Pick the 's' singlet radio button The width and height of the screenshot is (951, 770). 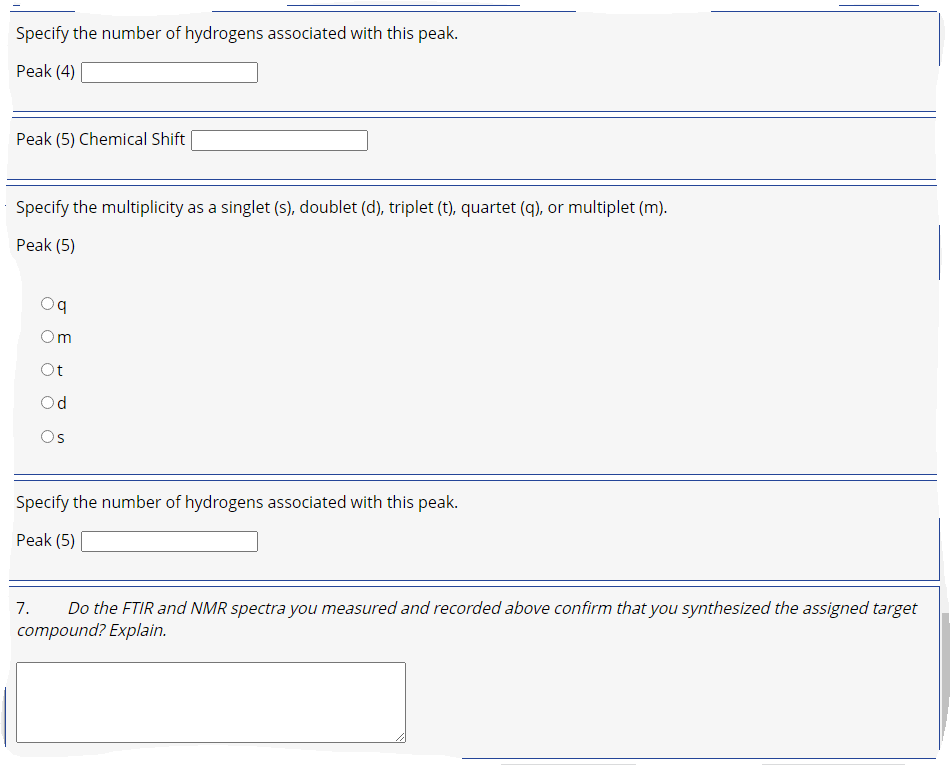click(x=47, y=436)
